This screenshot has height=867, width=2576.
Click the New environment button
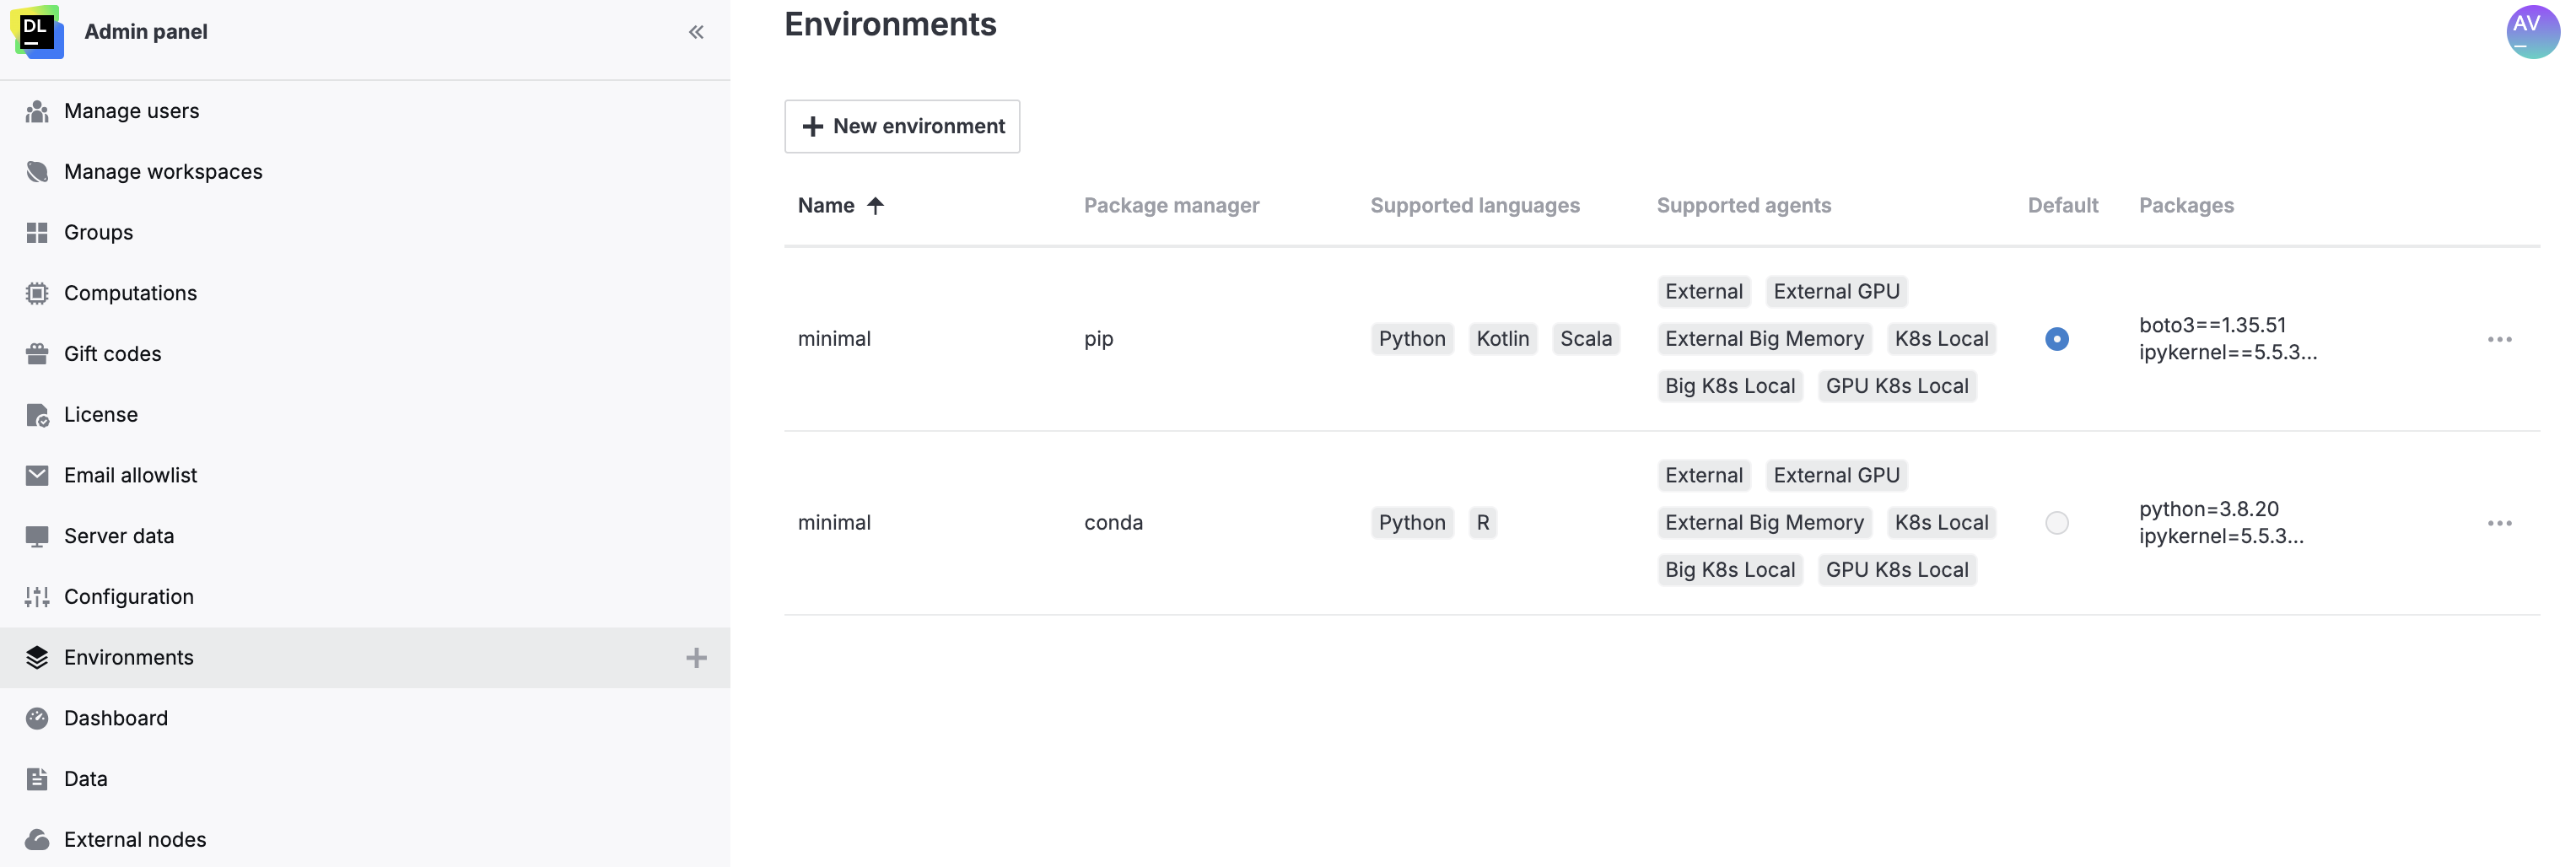click(x=901, y=126)
